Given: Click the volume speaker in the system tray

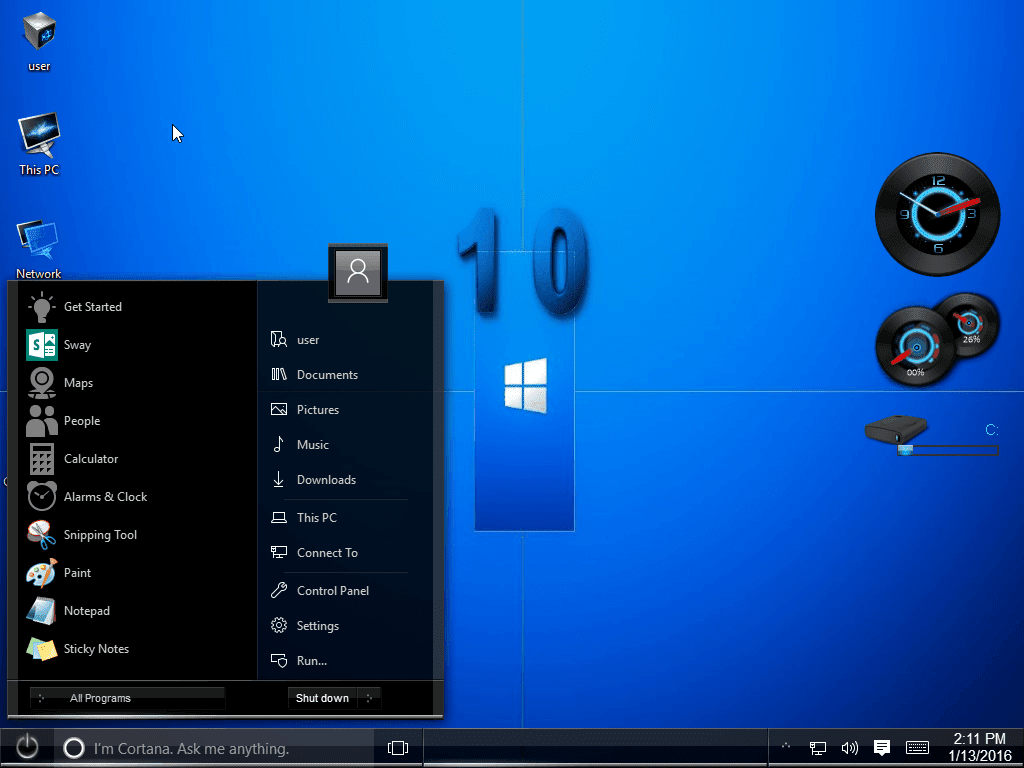Looking at the screenshot, I should point(849,747).
